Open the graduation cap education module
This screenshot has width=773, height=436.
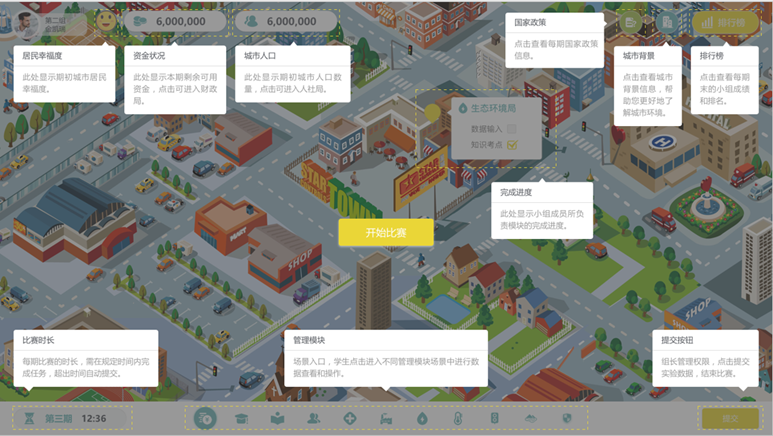click(x=241, y=418)
